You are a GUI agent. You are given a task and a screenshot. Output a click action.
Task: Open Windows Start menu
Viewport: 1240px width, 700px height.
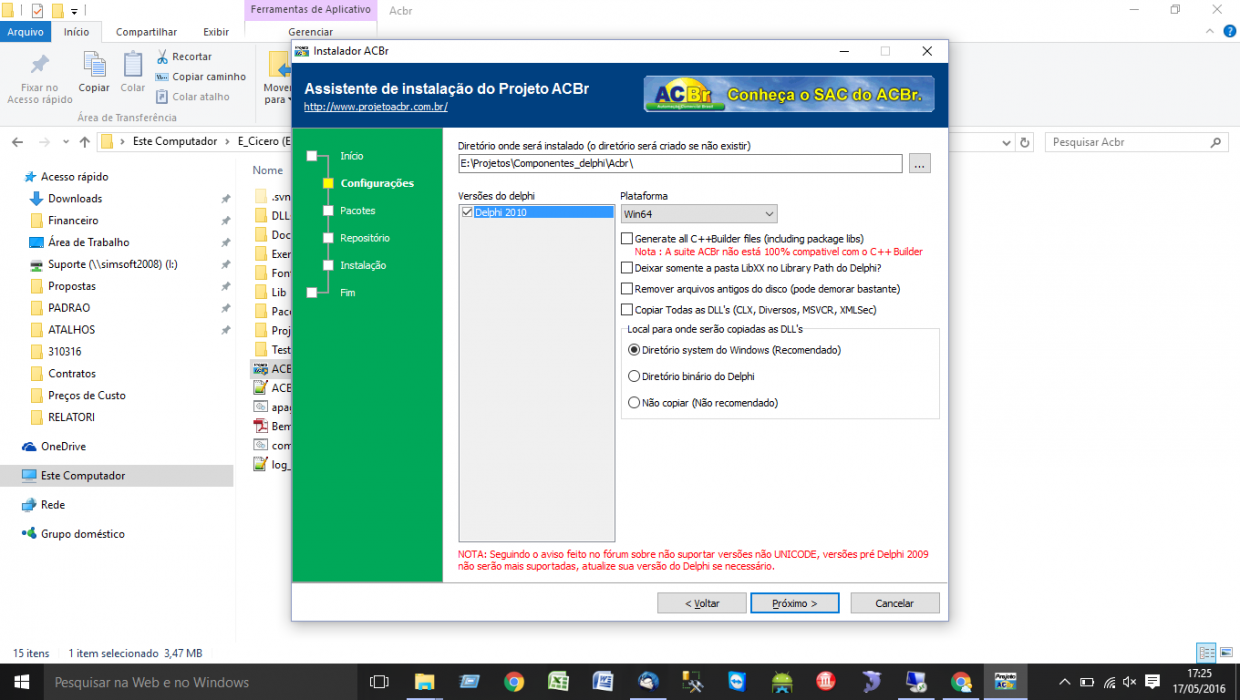[22, 682]
